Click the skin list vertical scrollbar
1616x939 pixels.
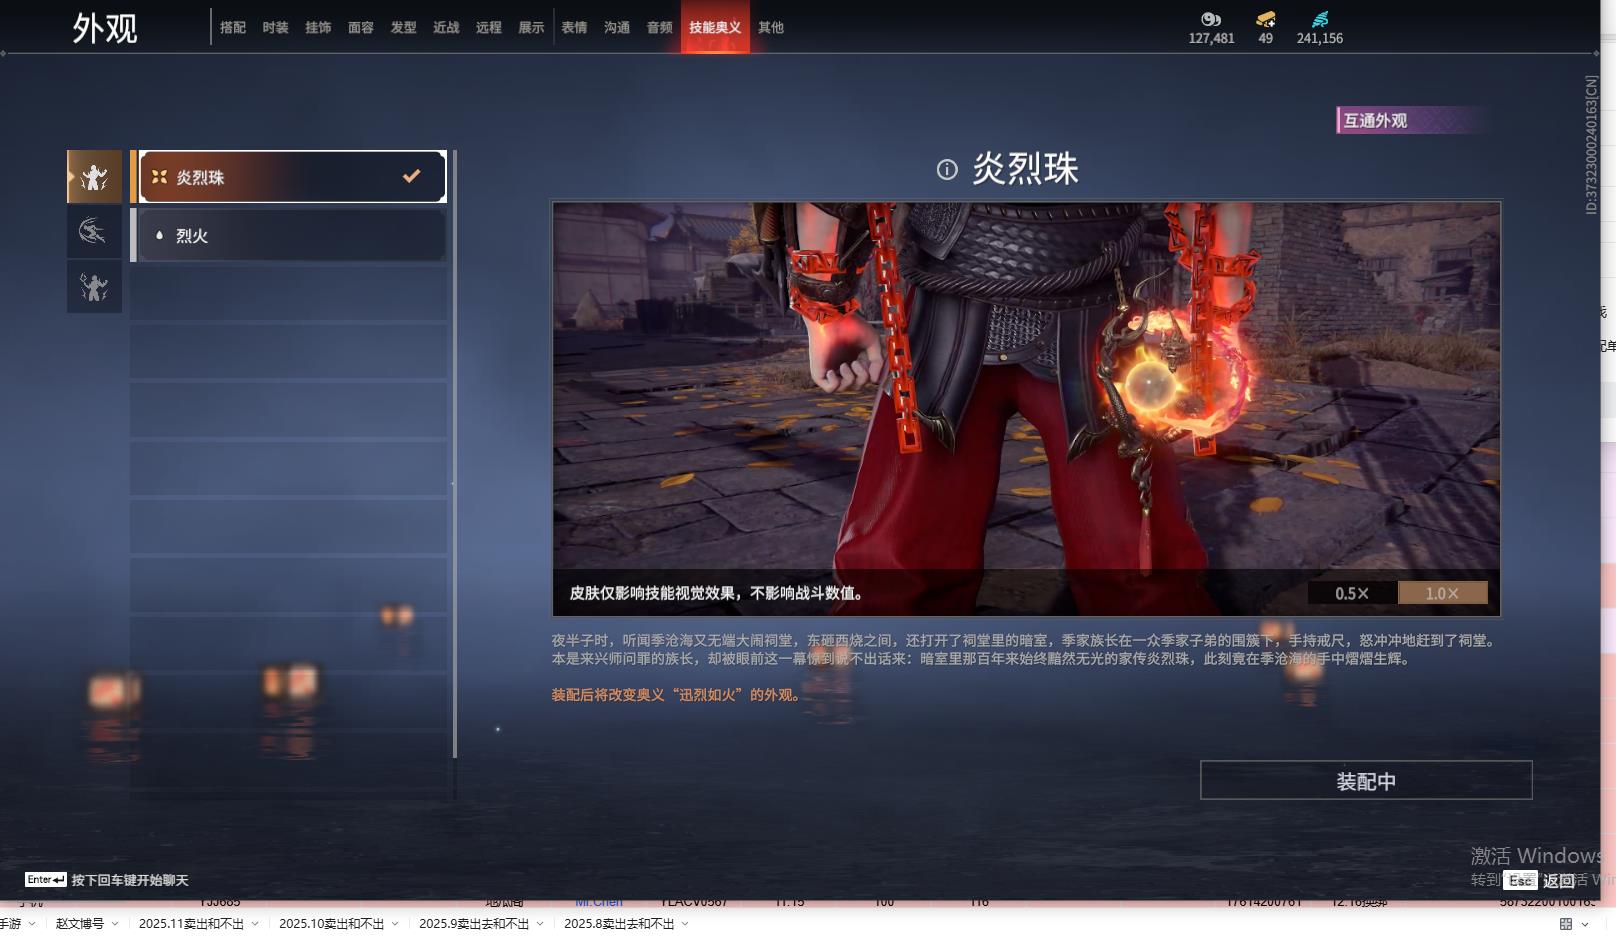[455, 454]
